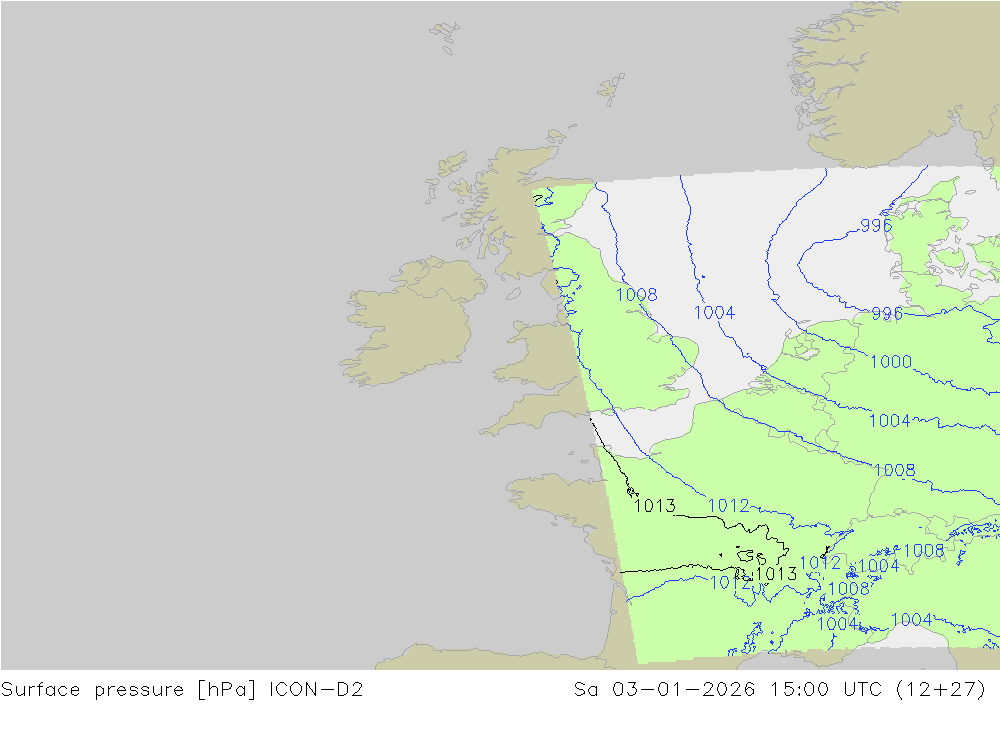Select the '1008' label below the German '1004' label

893,470
